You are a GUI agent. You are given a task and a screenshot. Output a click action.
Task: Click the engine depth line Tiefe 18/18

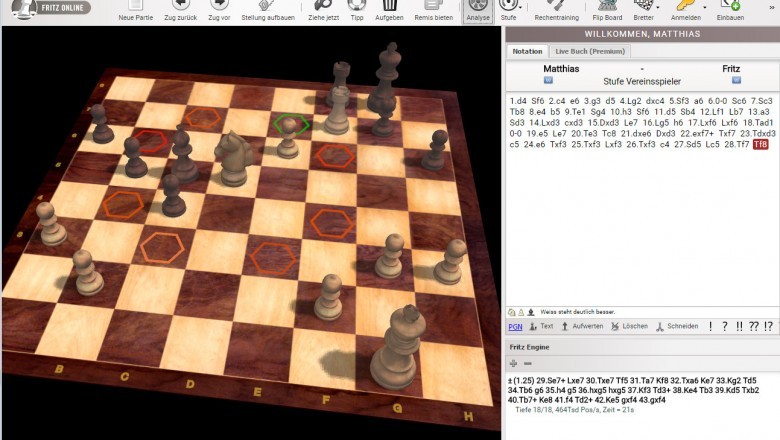575,410
